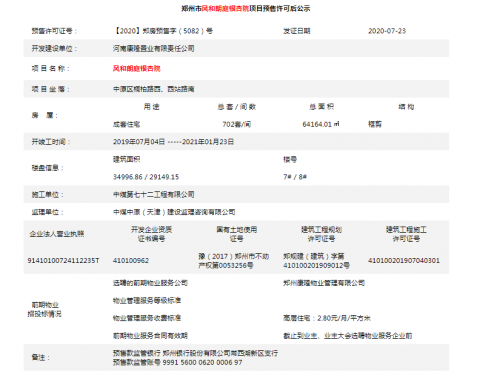Screen dimensions: 477x375
Task: Click the 总面积 column header
Action: [x=322, y=107]
